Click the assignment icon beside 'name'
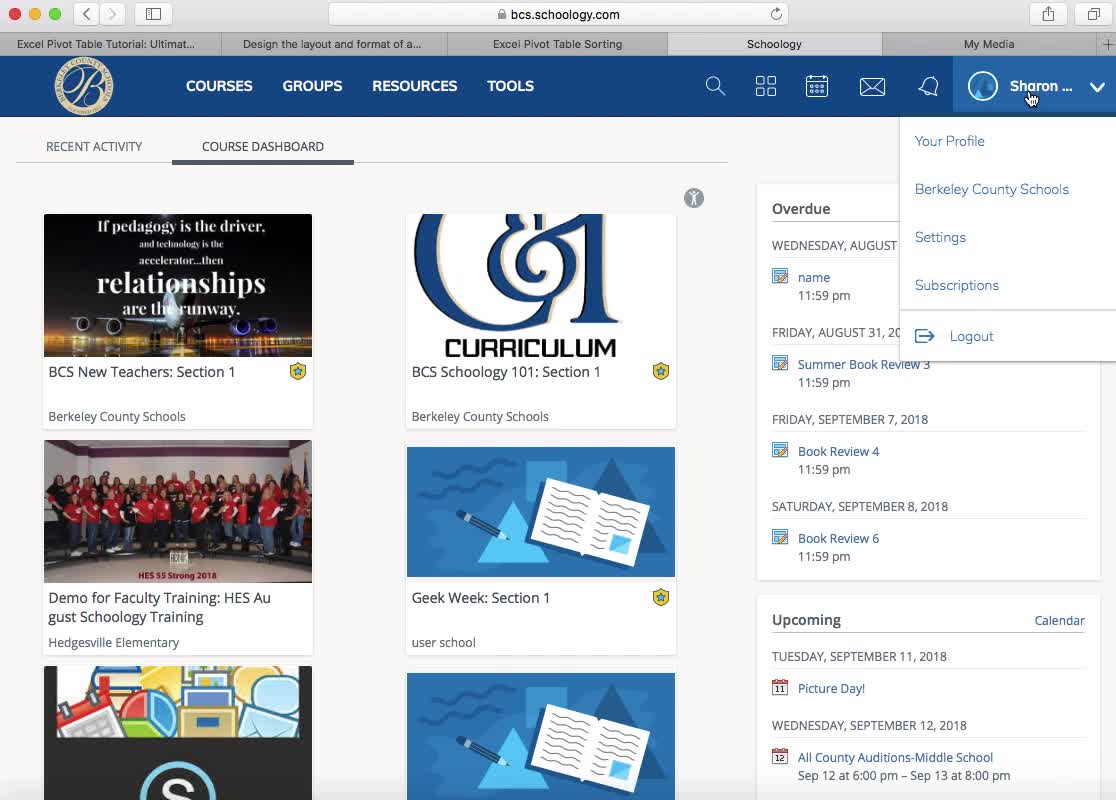1116x800 pixels. pyautogui.click(x=780, y=276)
